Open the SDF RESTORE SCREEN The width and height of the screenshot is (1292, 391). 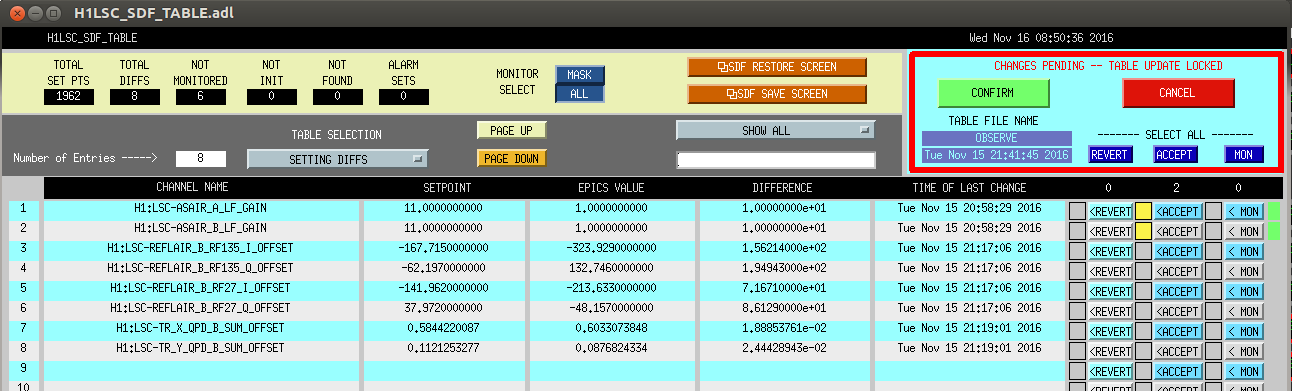click(x=777, y=67)
